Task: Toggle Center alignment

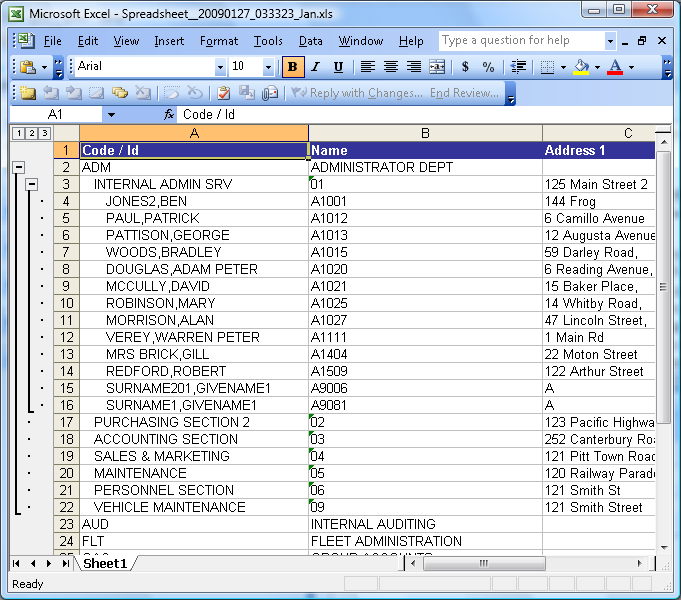Action: click(x=391, y=67)
